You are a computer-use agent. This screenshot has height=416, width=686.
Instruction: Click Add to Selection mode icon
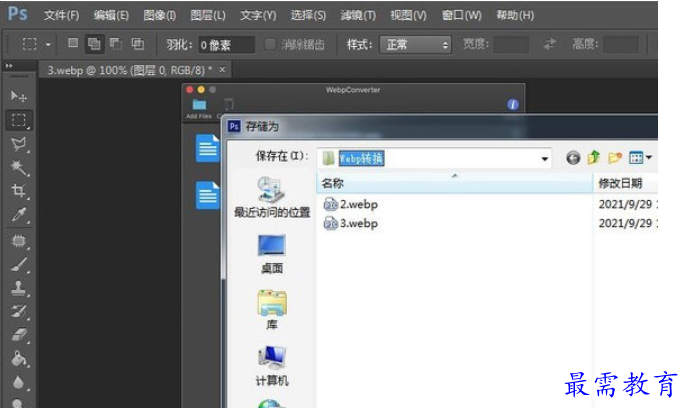coord(94,44)
